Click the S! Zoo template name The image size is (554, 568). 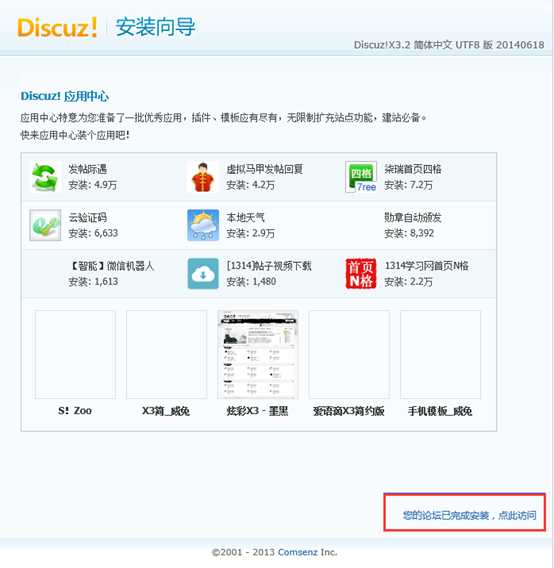click(75, 411)
